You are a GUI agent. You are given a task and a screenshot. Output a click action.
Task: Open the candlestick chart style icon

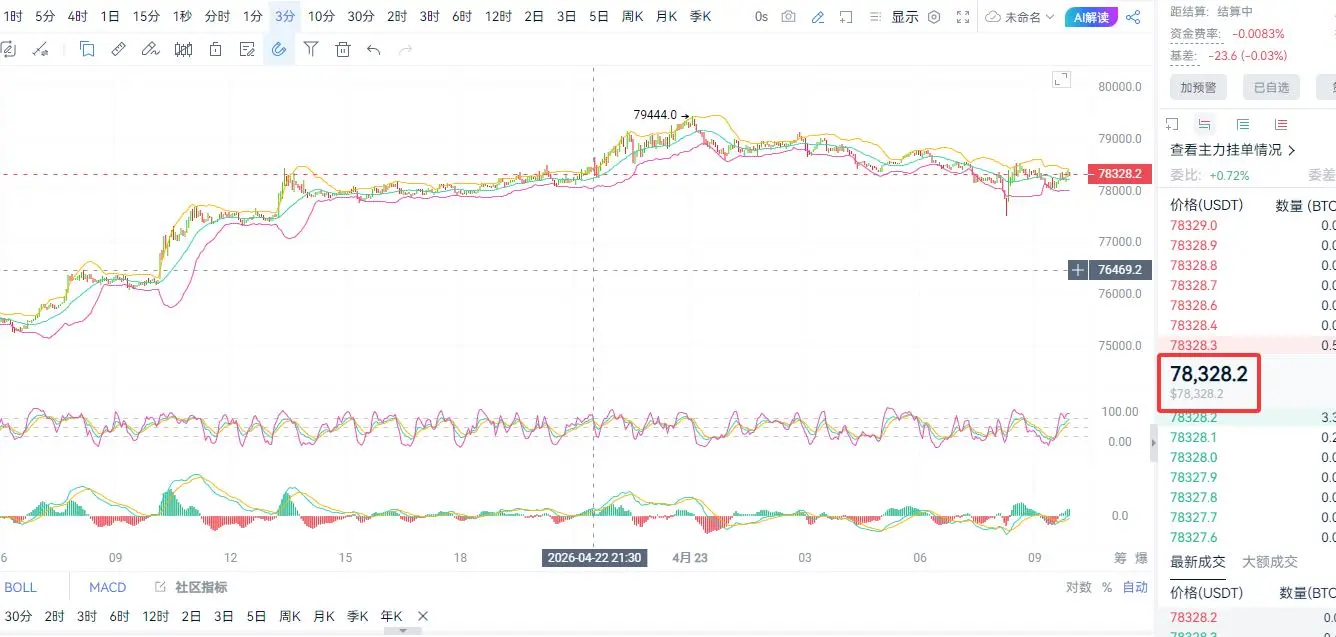point(183,49)
